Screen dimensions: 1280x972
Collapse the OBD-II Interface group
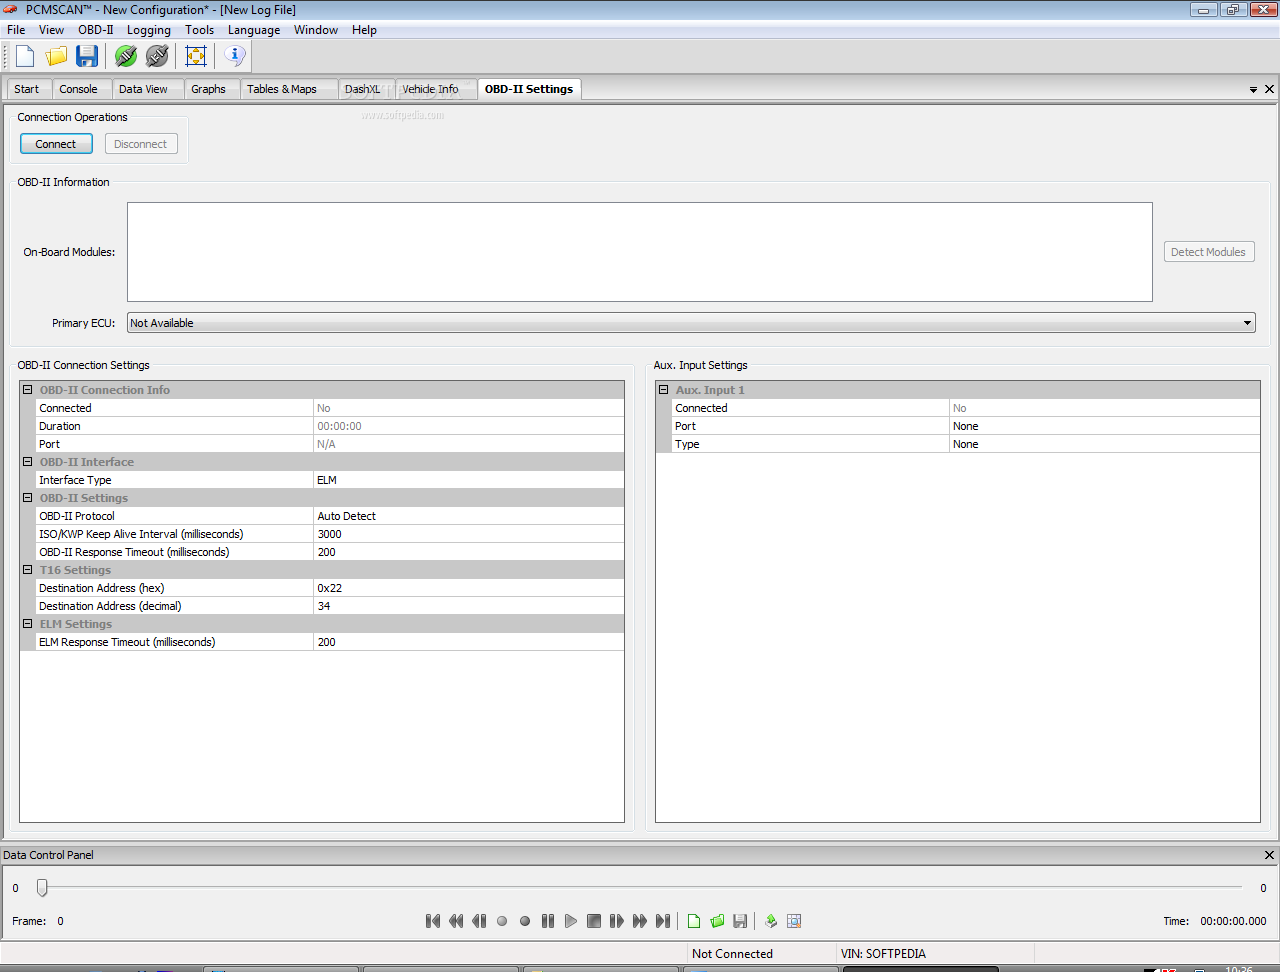[x=28, y=462]
